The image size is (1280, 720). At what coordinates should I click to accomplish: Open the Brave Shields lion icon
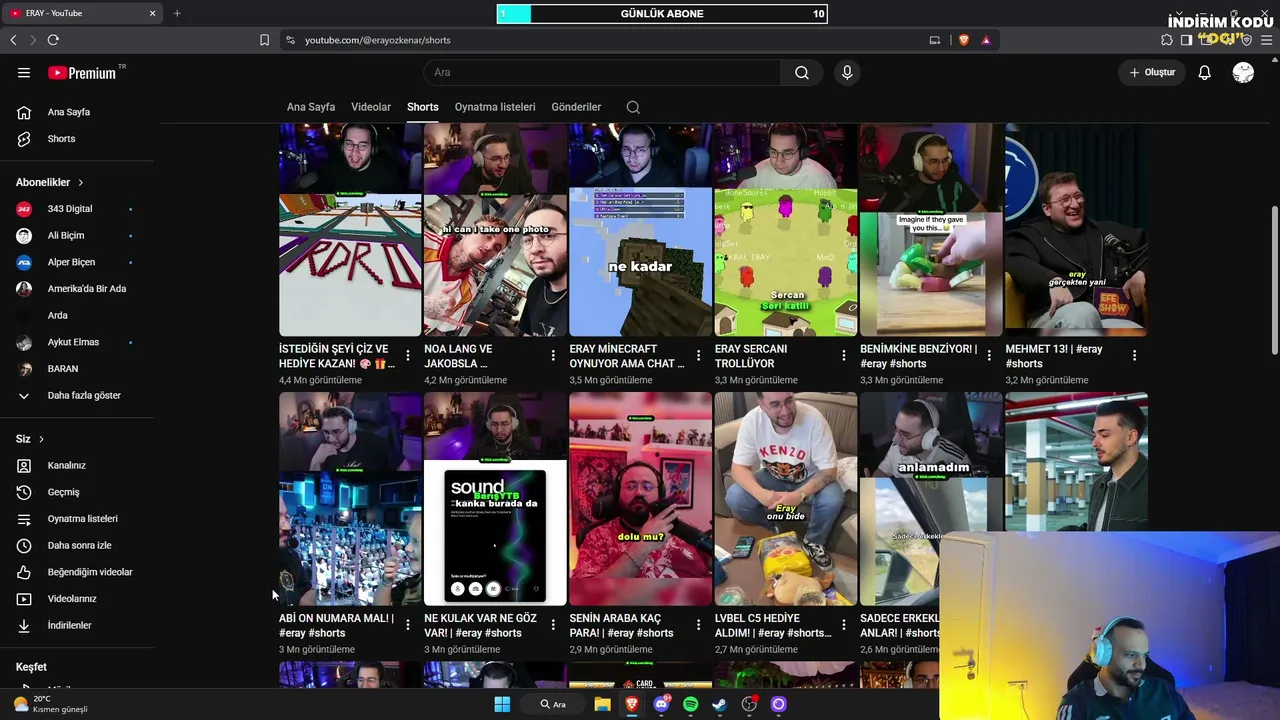click(x=964, y=40)
